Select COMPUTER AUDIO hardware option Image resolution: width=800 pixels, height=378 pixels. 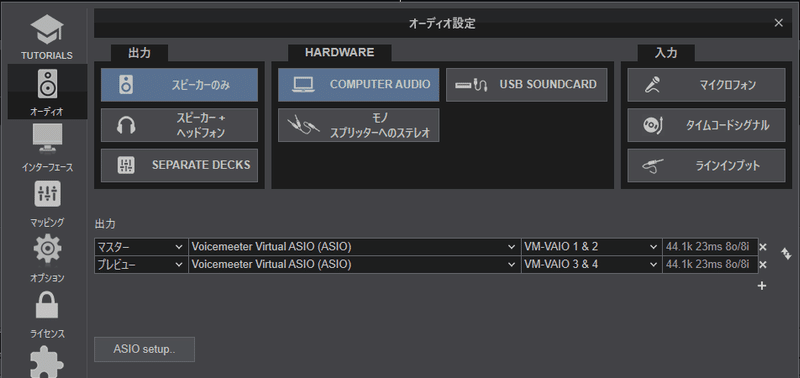359,85
